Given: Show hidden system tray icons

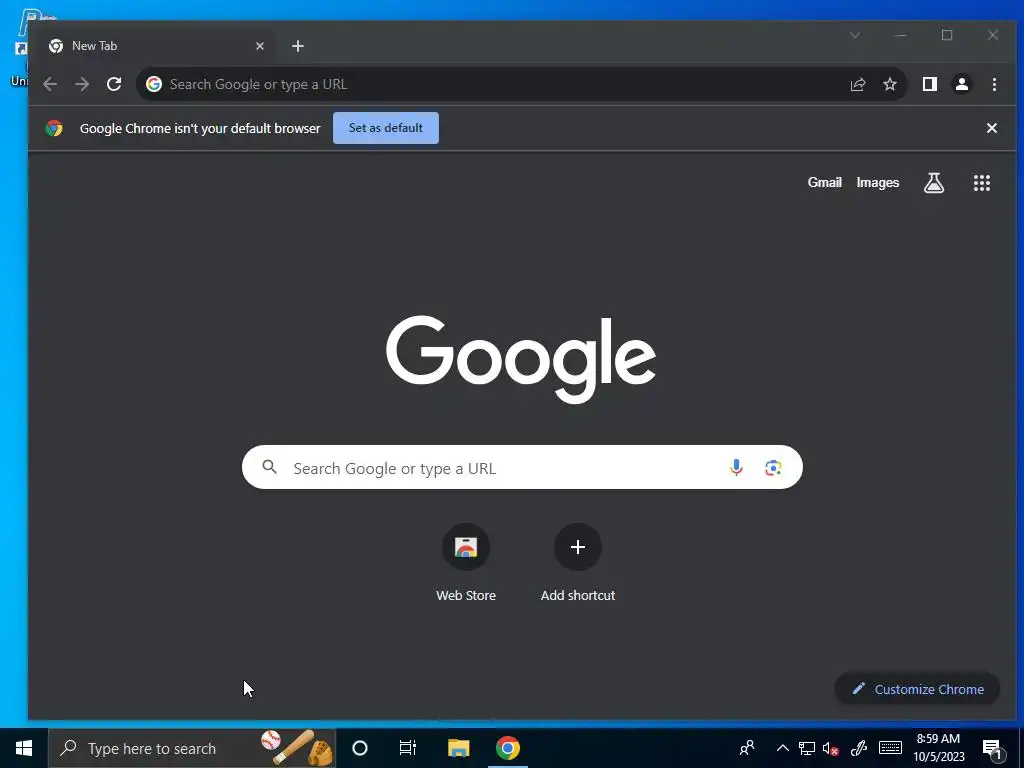Looking at the screenshot, I should tap(782, 748).
